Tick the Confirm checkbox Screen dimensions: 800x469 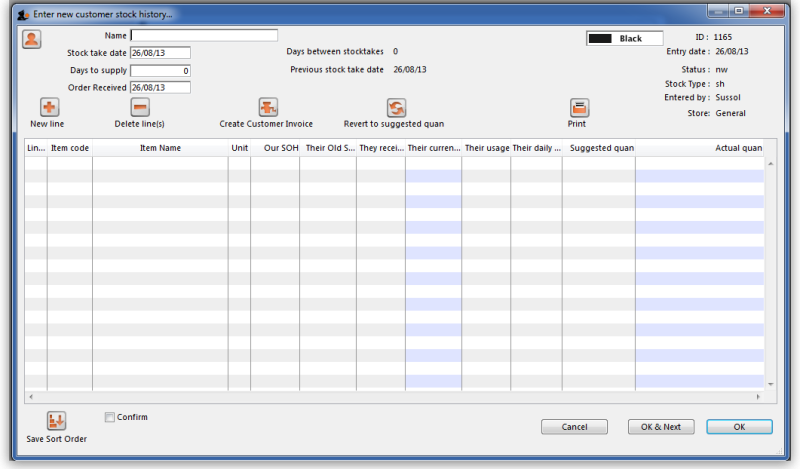click(109, 417)
